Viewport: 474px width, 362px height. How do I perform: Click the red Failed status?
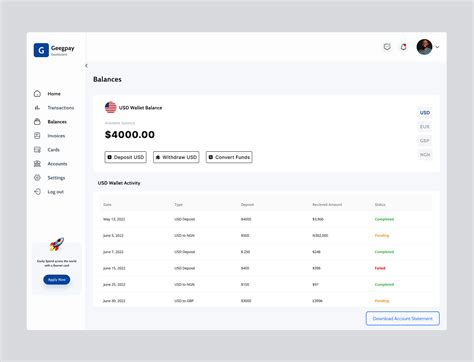click(380, 268)
